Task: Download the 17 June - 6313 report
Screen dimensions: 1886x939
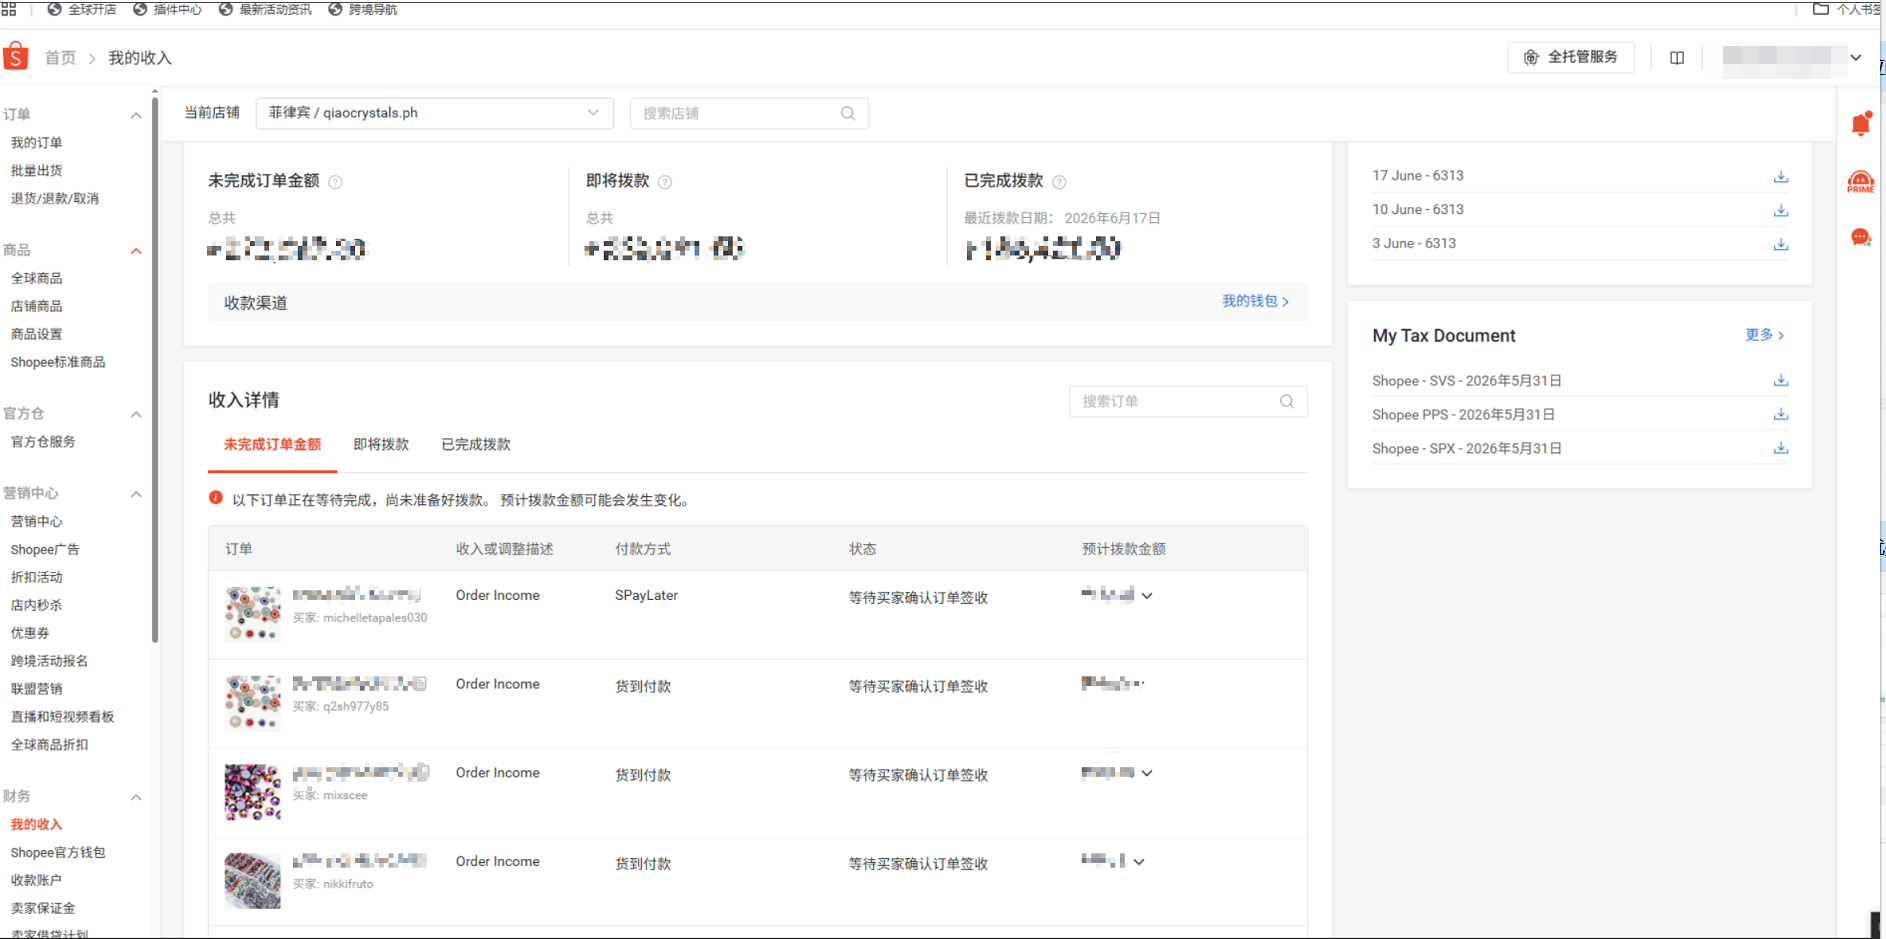Action: 1781,177
